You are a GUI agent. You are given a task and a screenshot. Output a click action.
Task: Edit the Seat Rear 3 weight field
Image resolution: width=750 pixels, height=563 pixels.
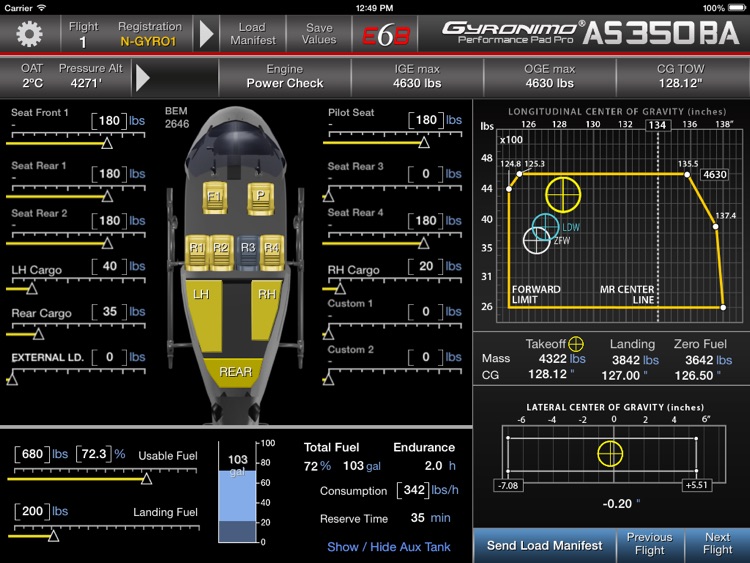426,174
